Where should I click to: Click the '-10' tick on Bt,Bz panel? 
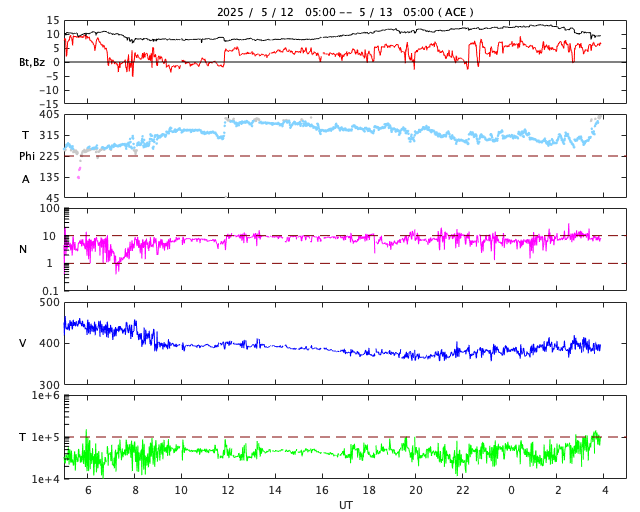coord(49,90)
